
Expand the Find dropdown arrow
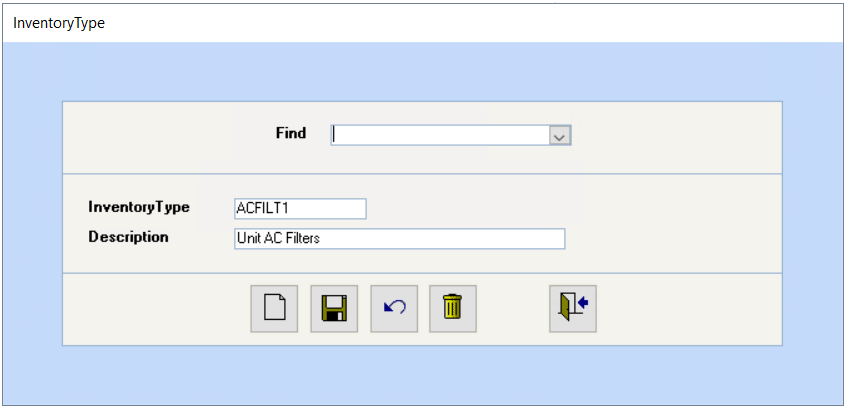(x=560, y=136)
